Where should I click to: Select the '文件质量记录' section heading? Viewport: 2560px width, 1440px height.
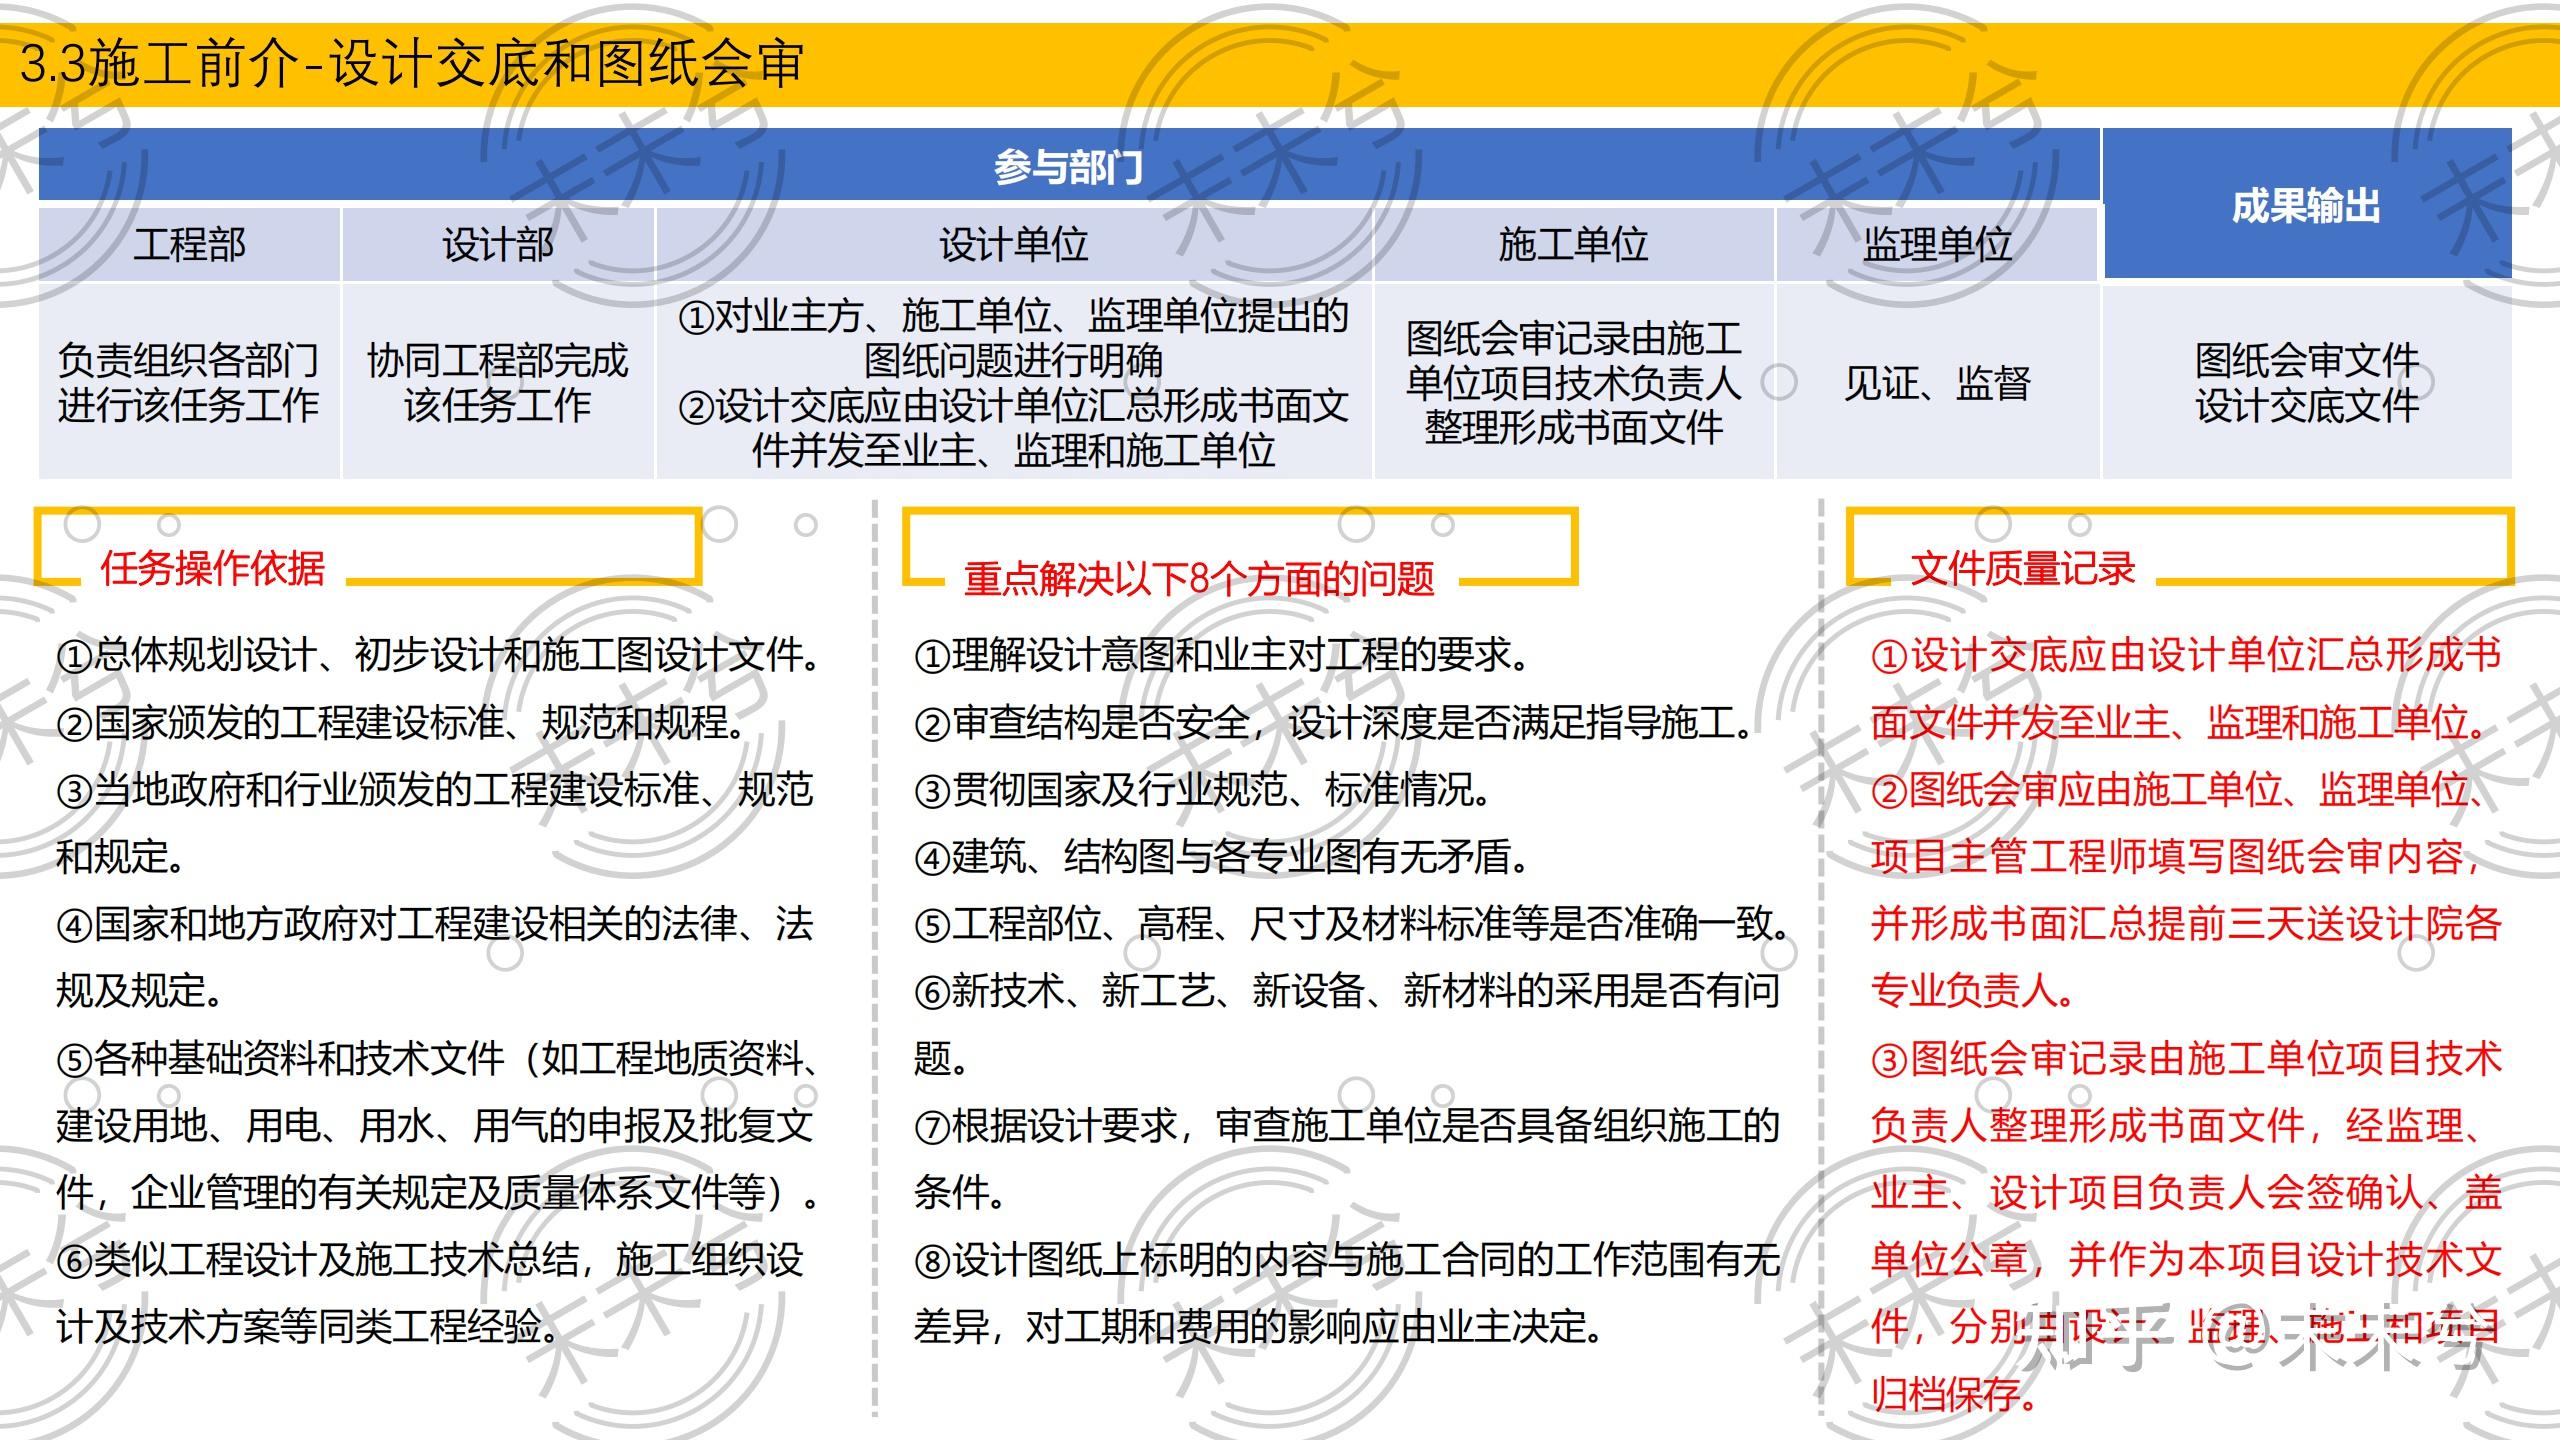[x=2023, y=568]
